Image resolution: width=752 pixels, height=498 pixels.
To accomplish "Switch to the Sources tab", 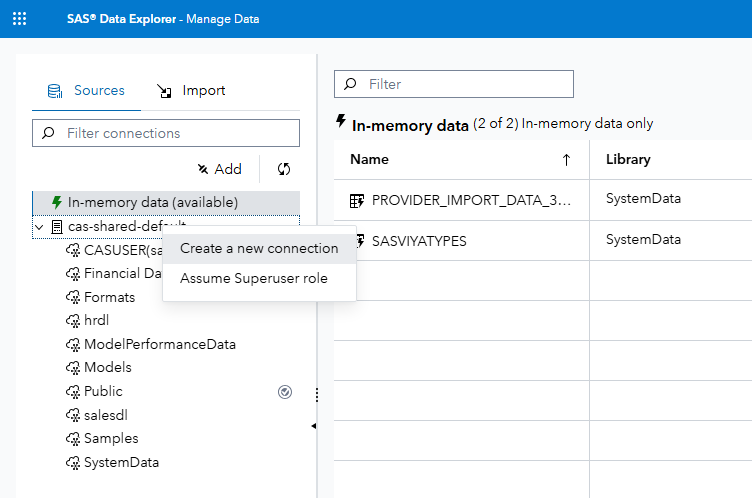I will (x=86, y=90).
